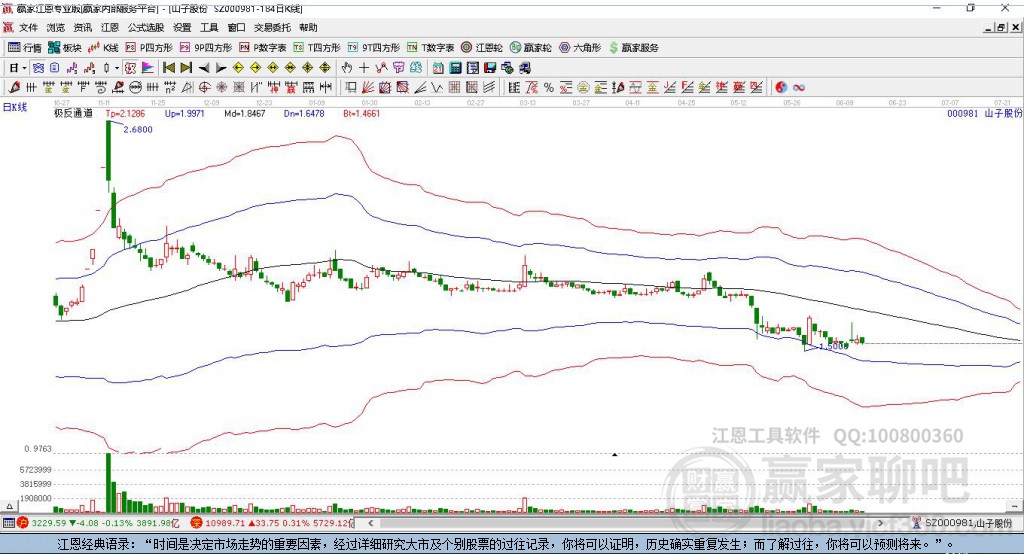Select the red pencil drawing tool
Screen dimensions: 1024x554
tap(14, 87)
